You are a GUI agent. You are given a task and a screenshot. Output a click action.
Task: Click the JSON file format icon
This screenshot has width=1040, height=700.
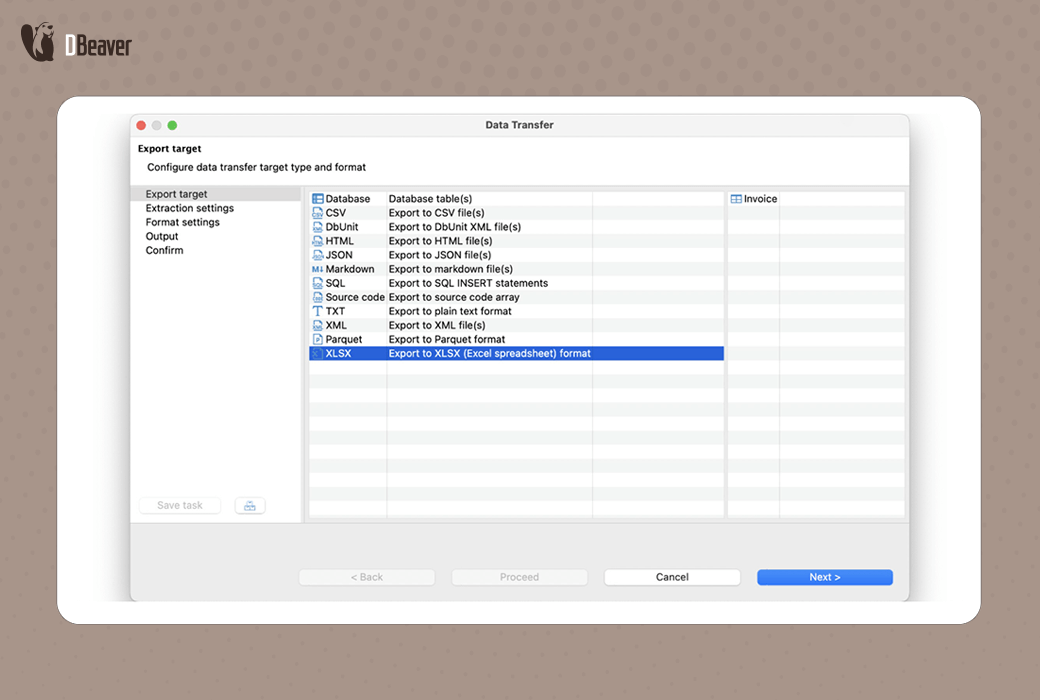[318, 255]
